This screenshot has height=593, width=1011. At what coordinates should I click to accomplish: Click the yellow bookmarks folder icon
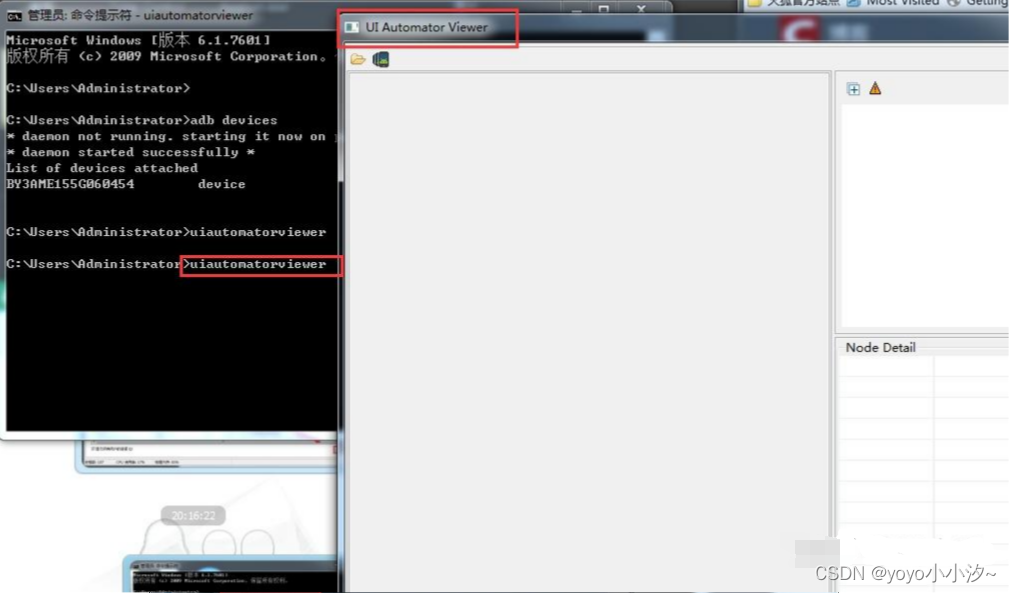754,4
